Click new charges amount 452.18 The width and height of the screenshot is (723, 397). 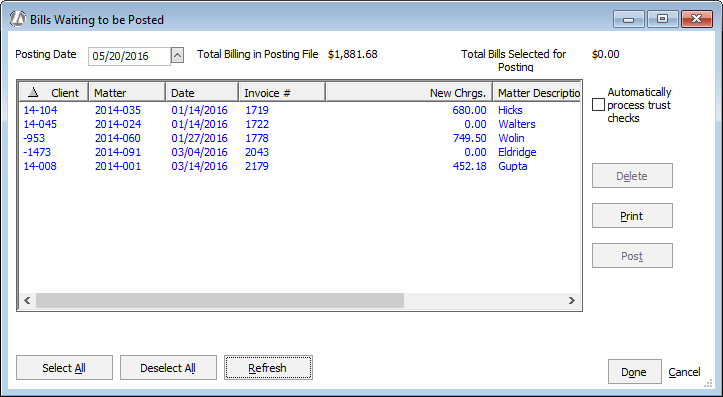(x=469, y=166)
